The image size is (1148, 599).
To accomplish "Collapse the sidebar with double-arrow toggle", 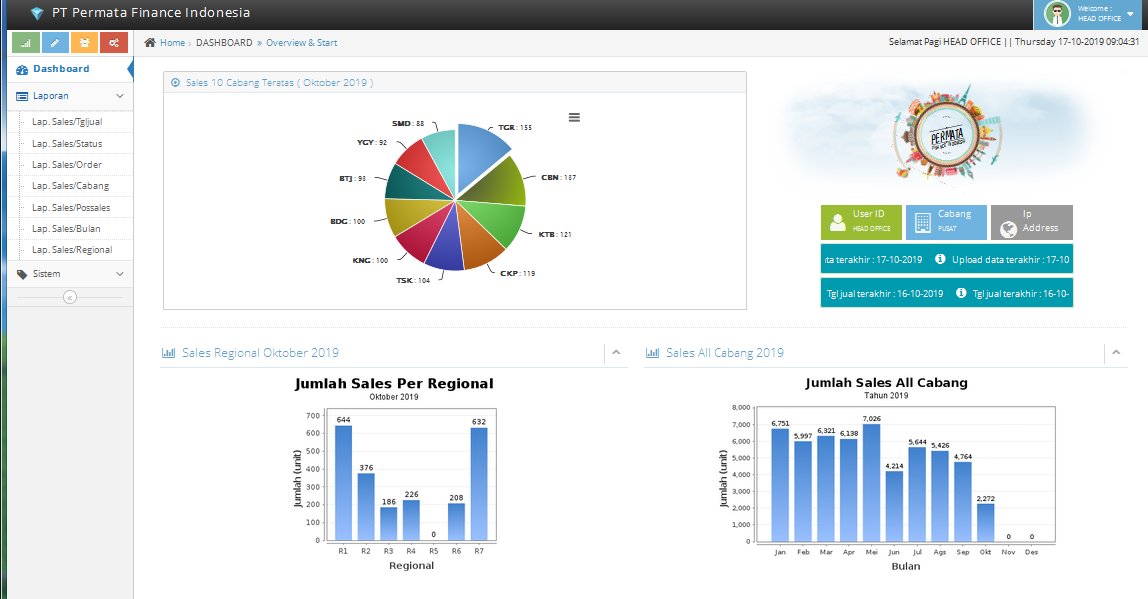I will point(70,297).
